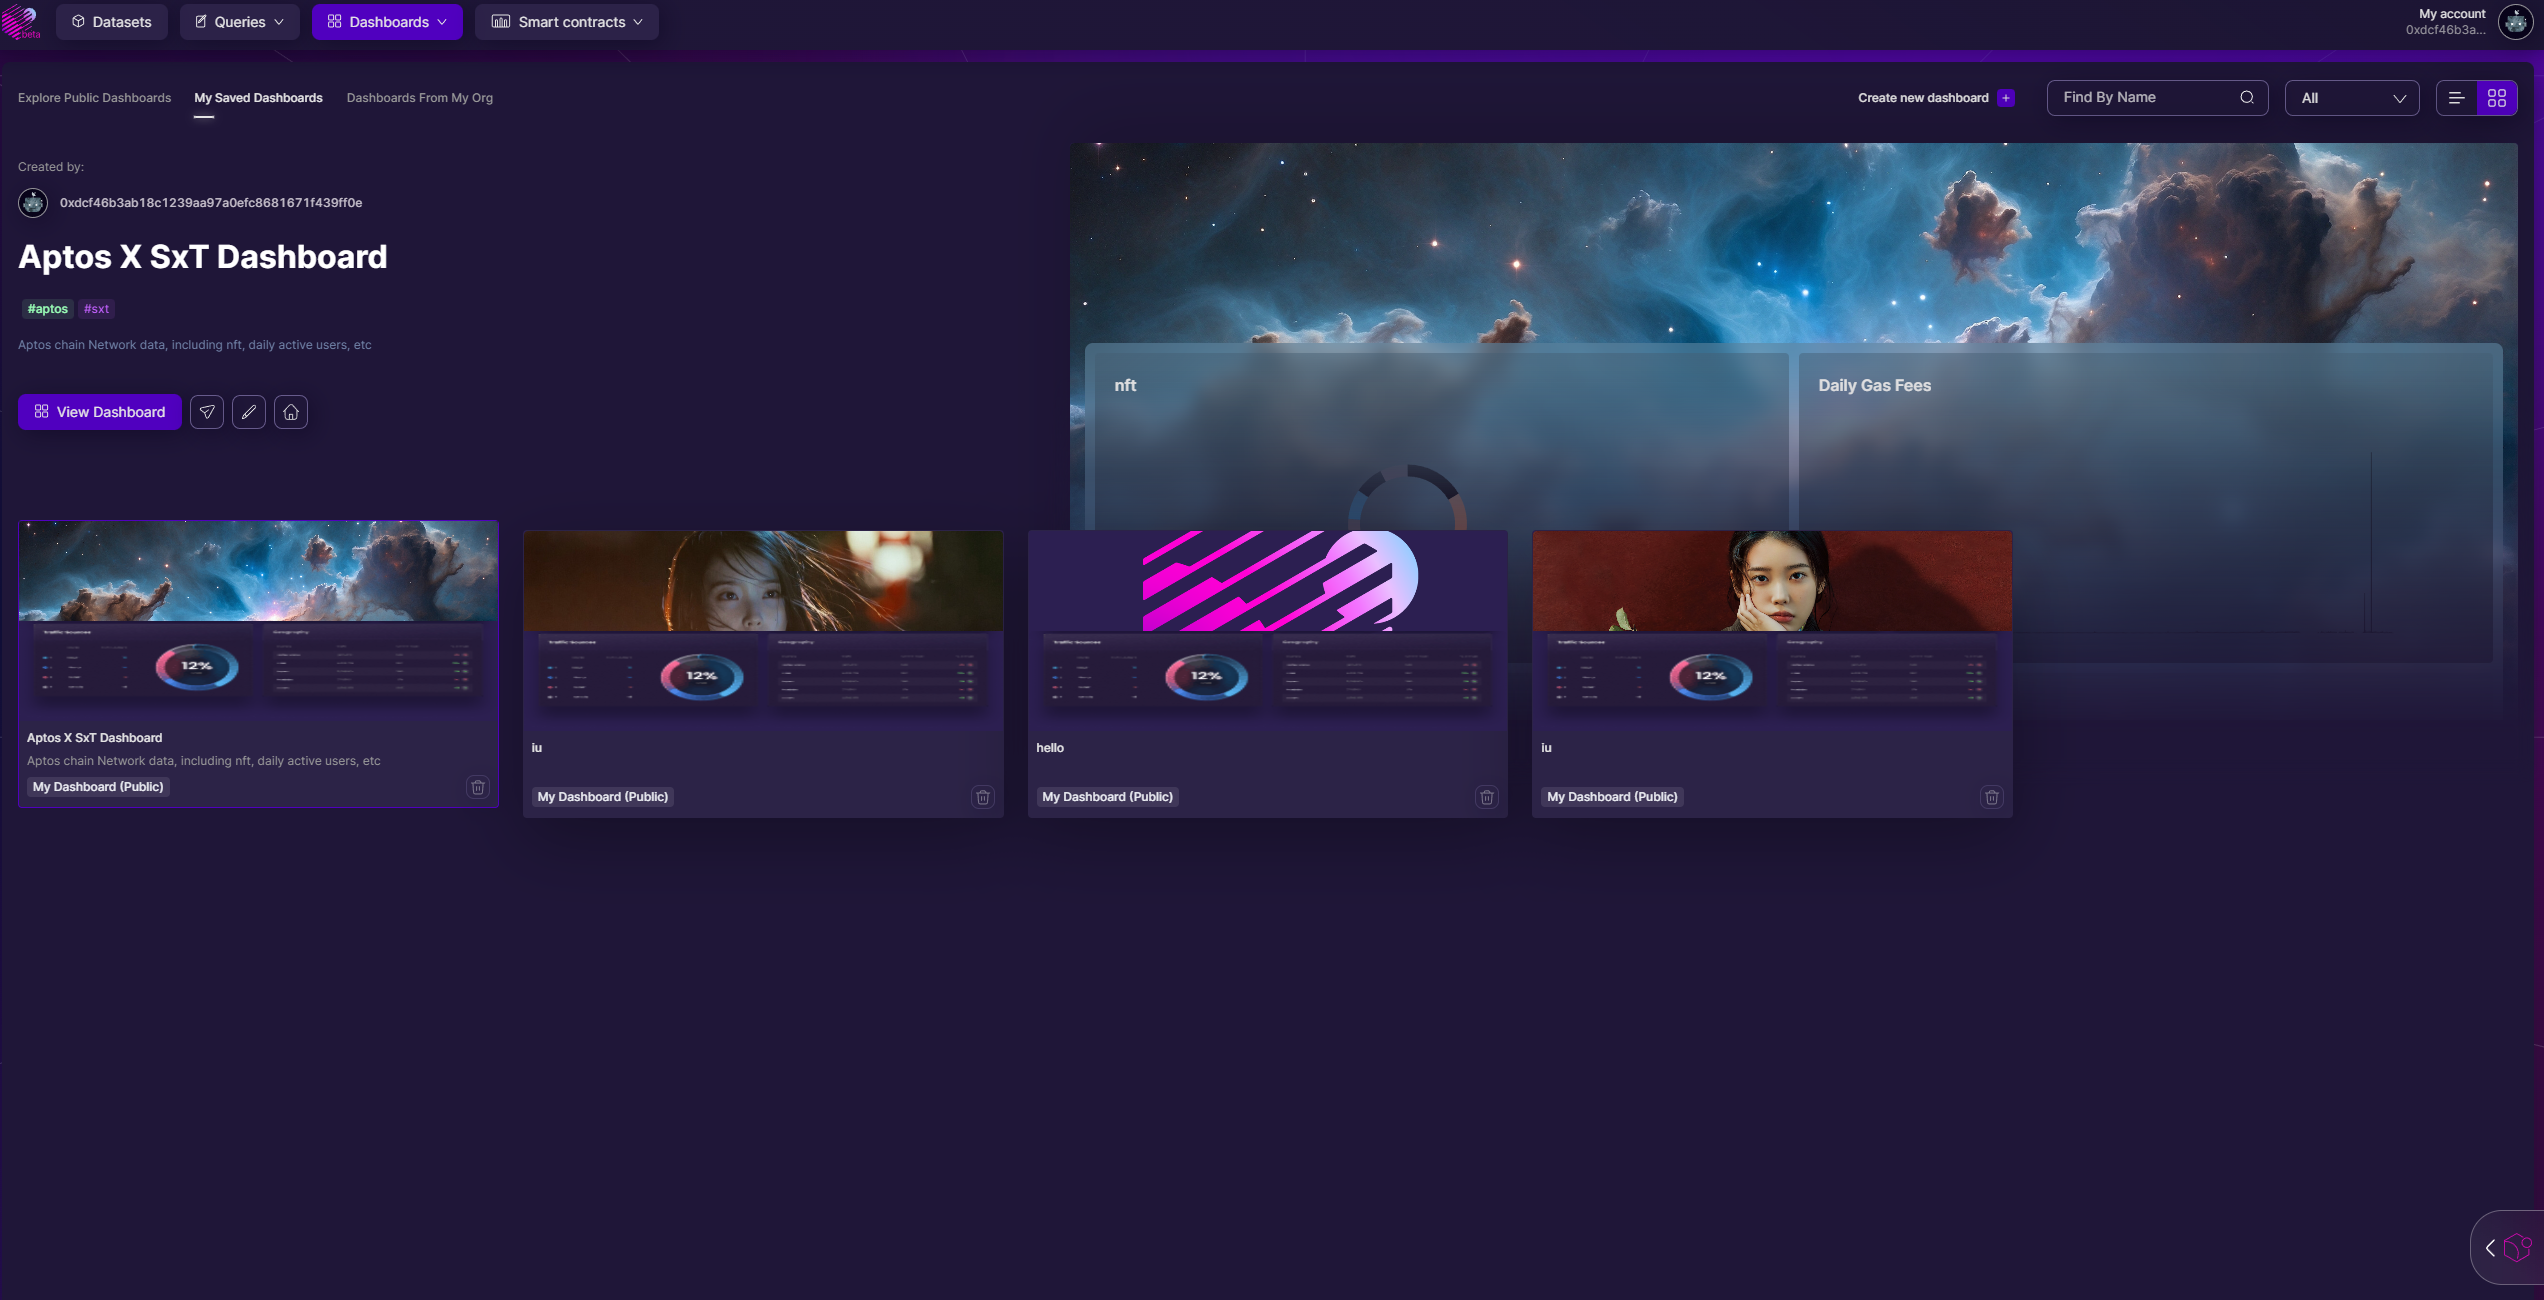Viewport: 2544px width, 1300px height.
Task: Open the account avatar icon
Action: 2516,22
